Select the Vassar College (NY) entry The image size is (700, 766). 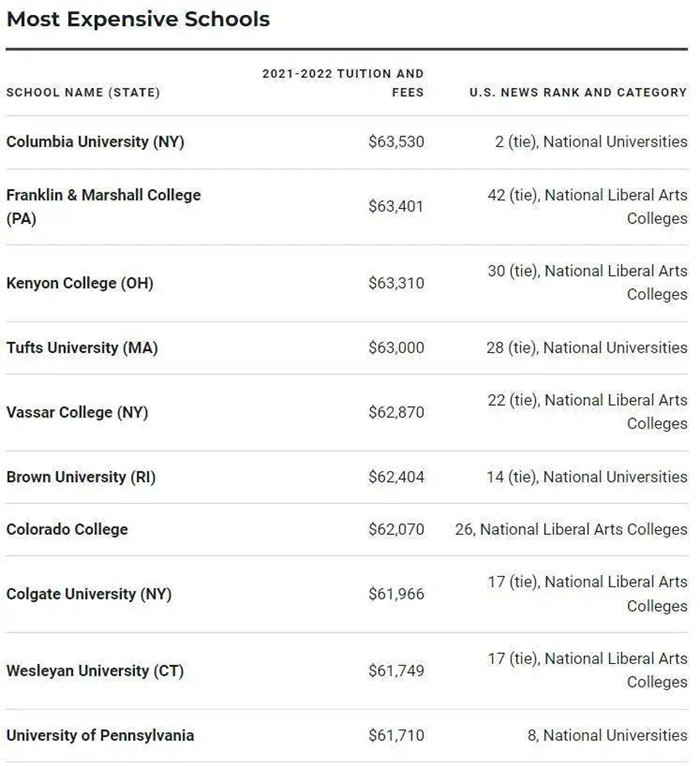click(x=77, y=412)
